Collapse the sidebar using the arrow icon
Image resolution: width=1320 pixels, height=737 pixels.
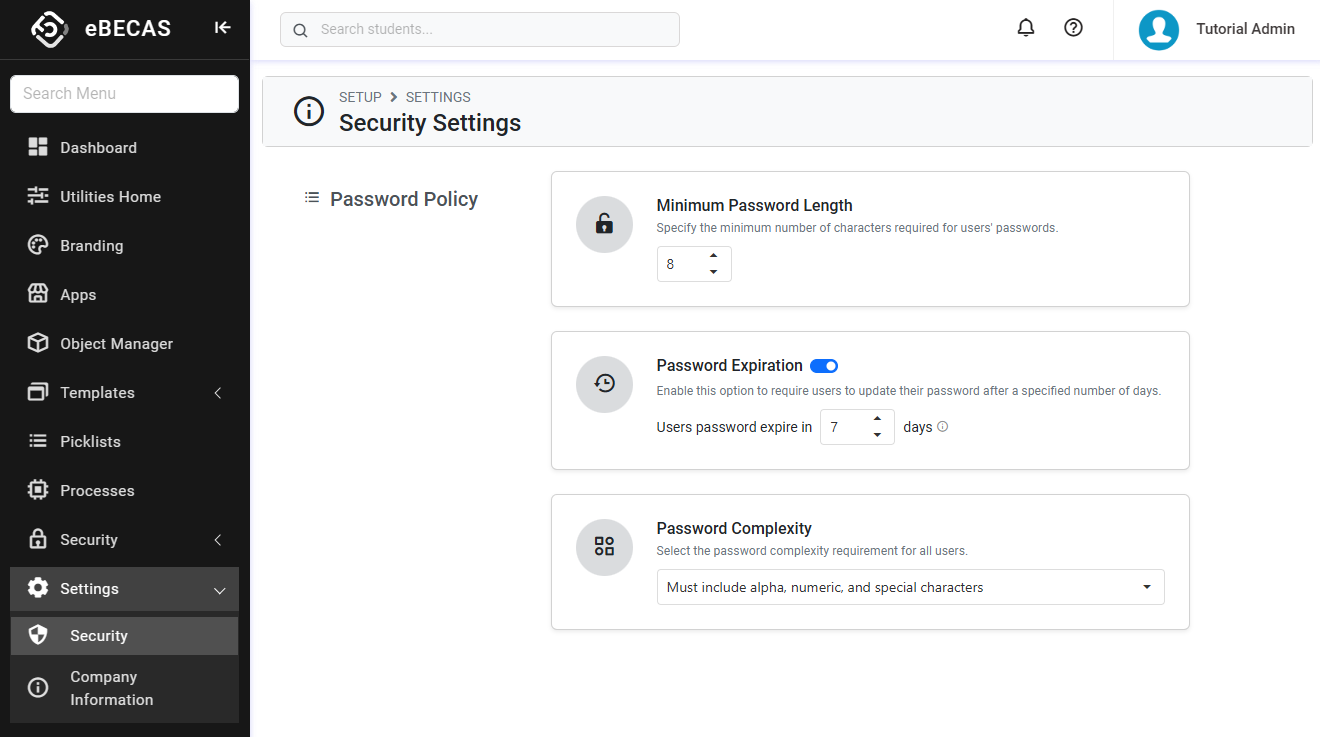tap(223, 28)
